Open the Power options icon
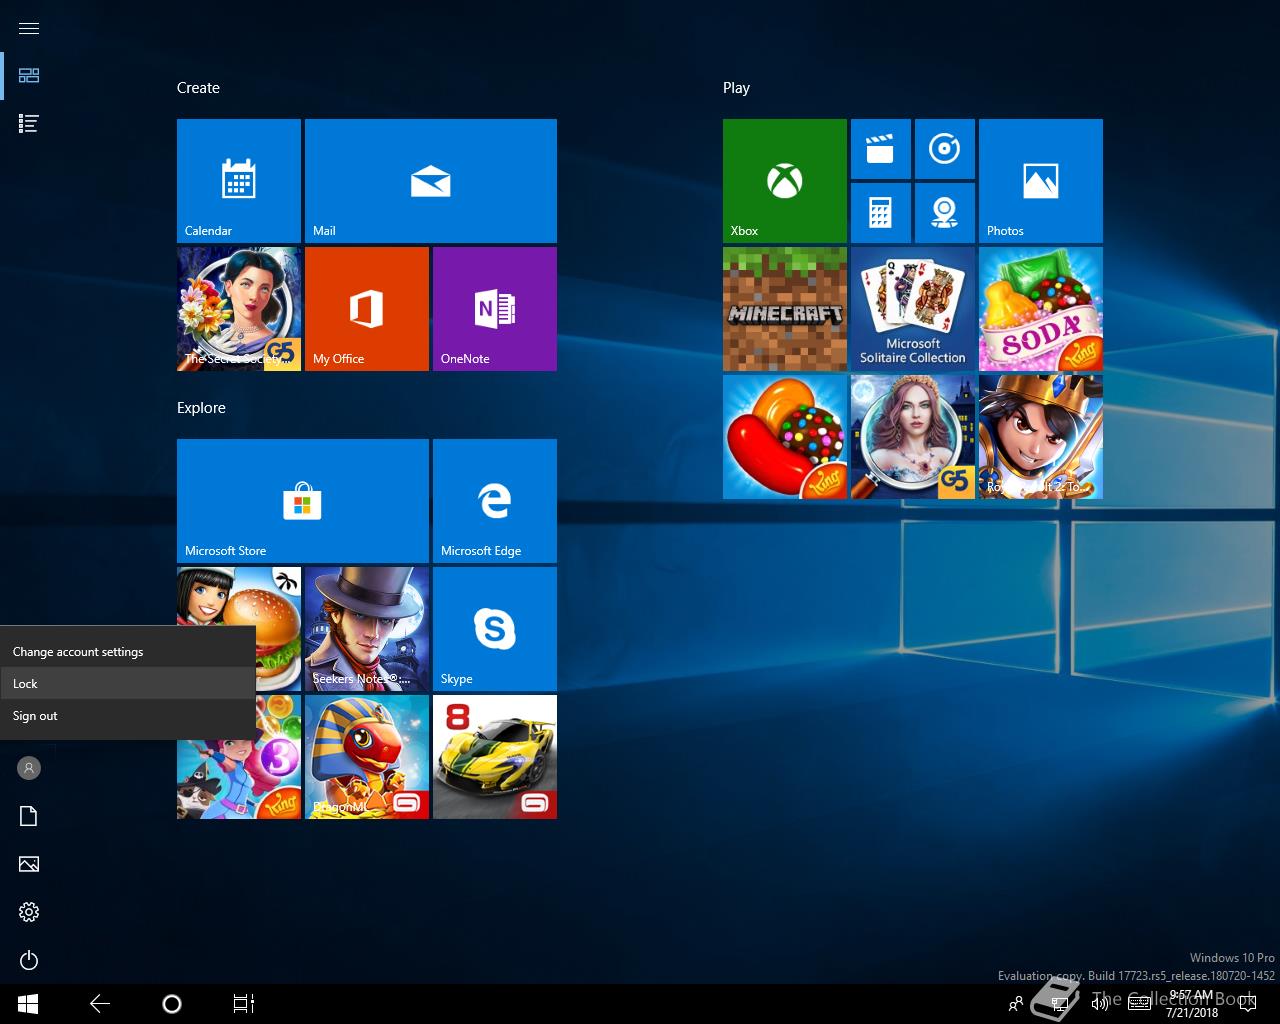Screen dimensions: 1280x1024 [29, 960]
